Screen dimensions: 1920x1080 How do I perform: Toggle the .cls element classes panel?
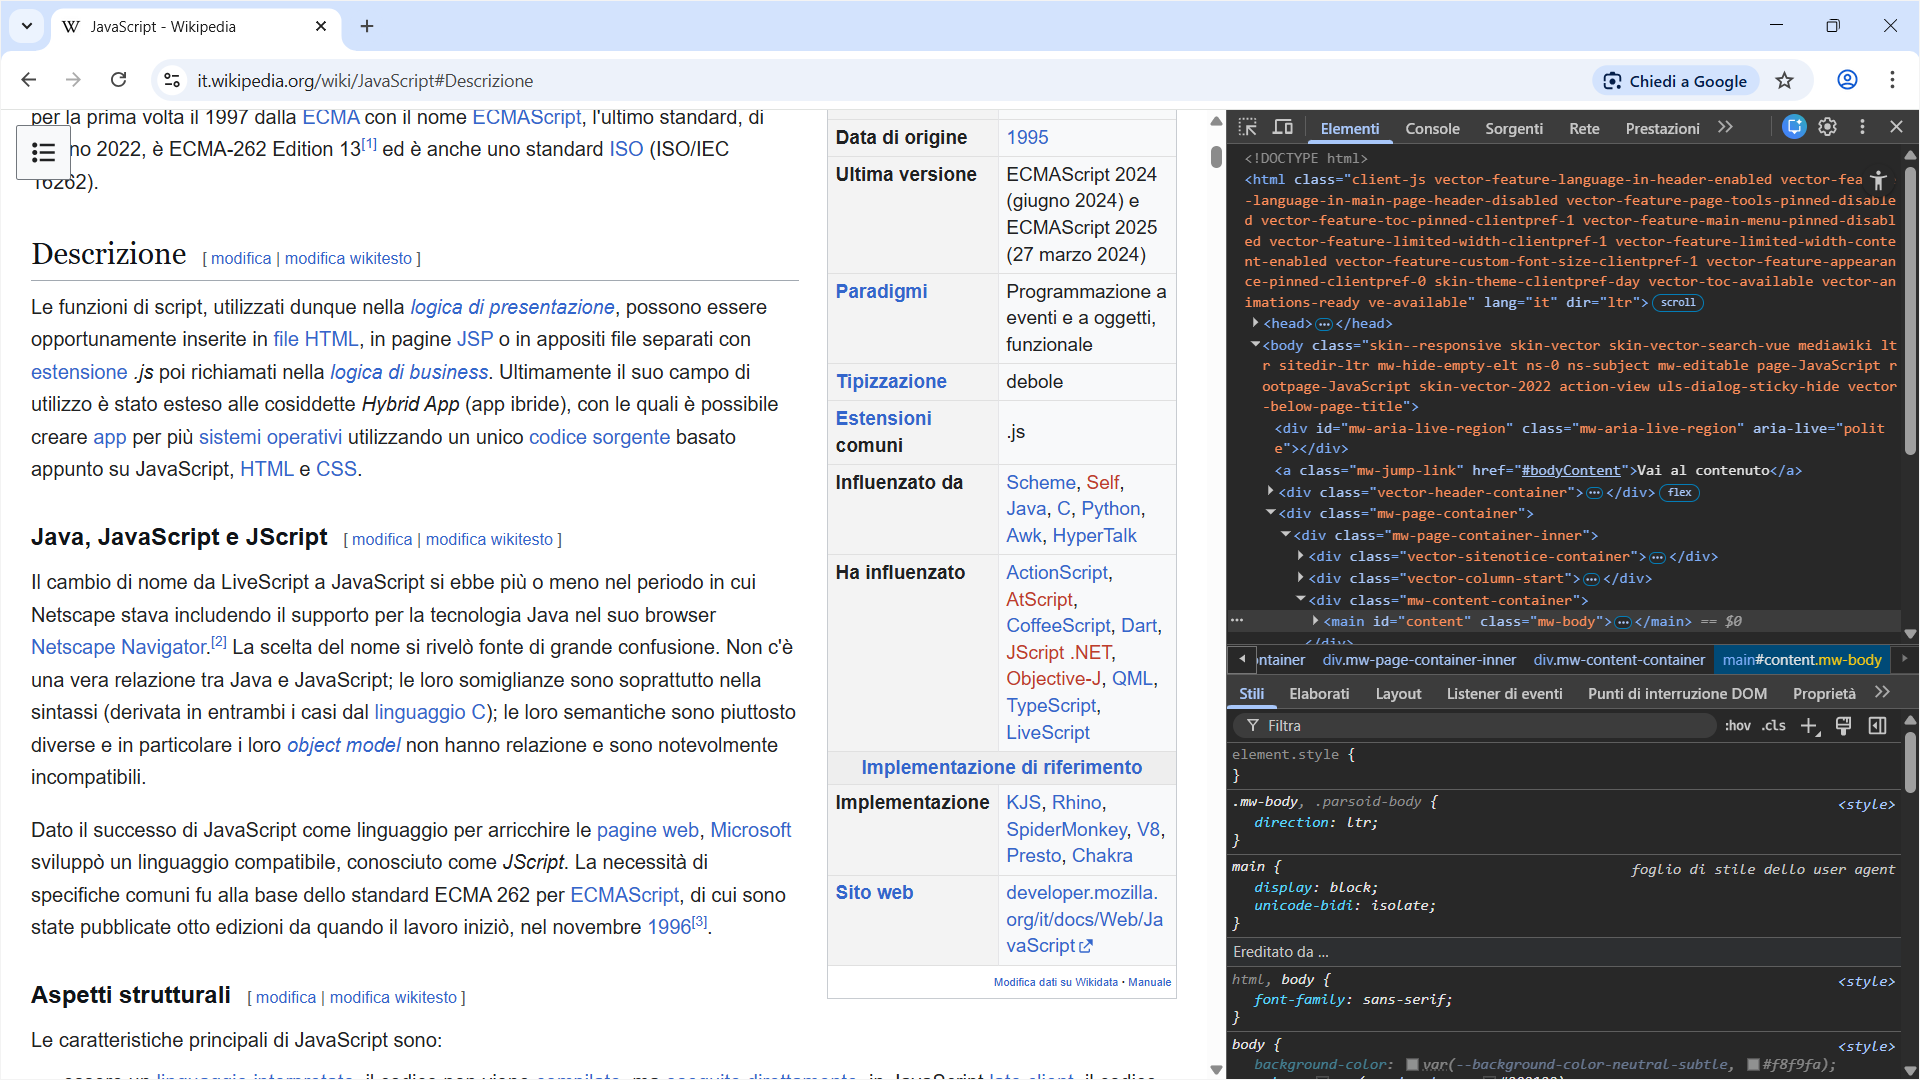tap(1774, 726)
